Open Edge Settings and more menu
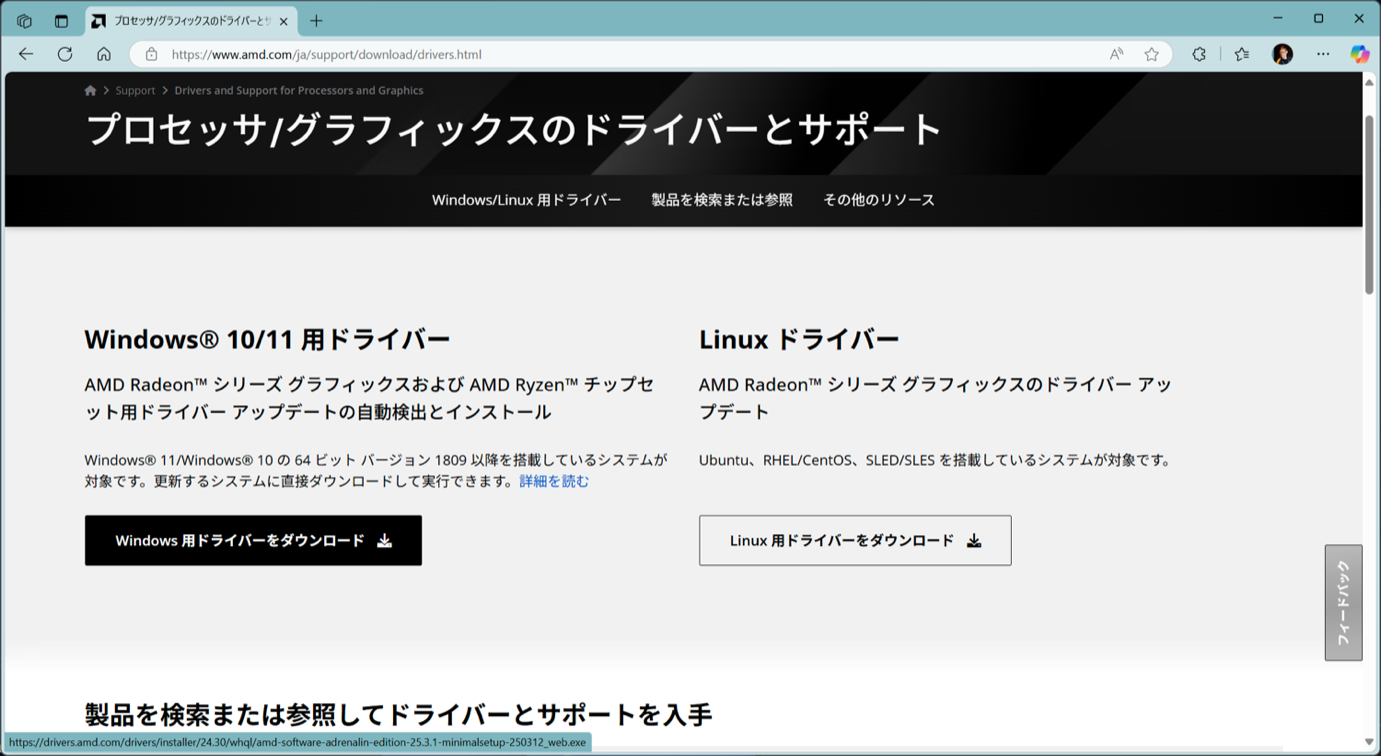1381x756 pixels. pyautogui.click(x=1323, y=54)
